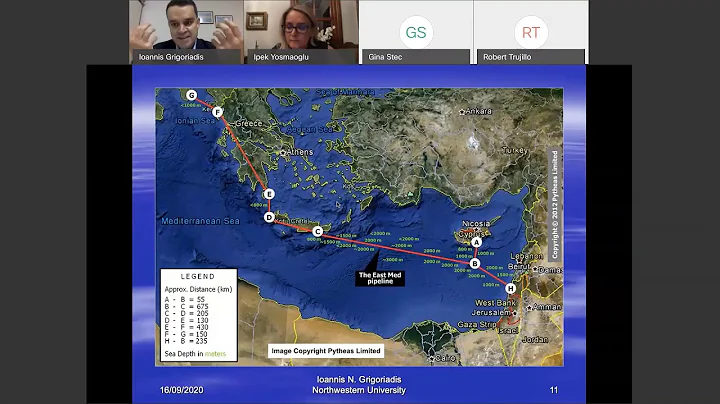Screen dimensions: 720x404
Task: Select Ioannis Grigoriadis video thumbnail
Action: (x=186, y=32)
